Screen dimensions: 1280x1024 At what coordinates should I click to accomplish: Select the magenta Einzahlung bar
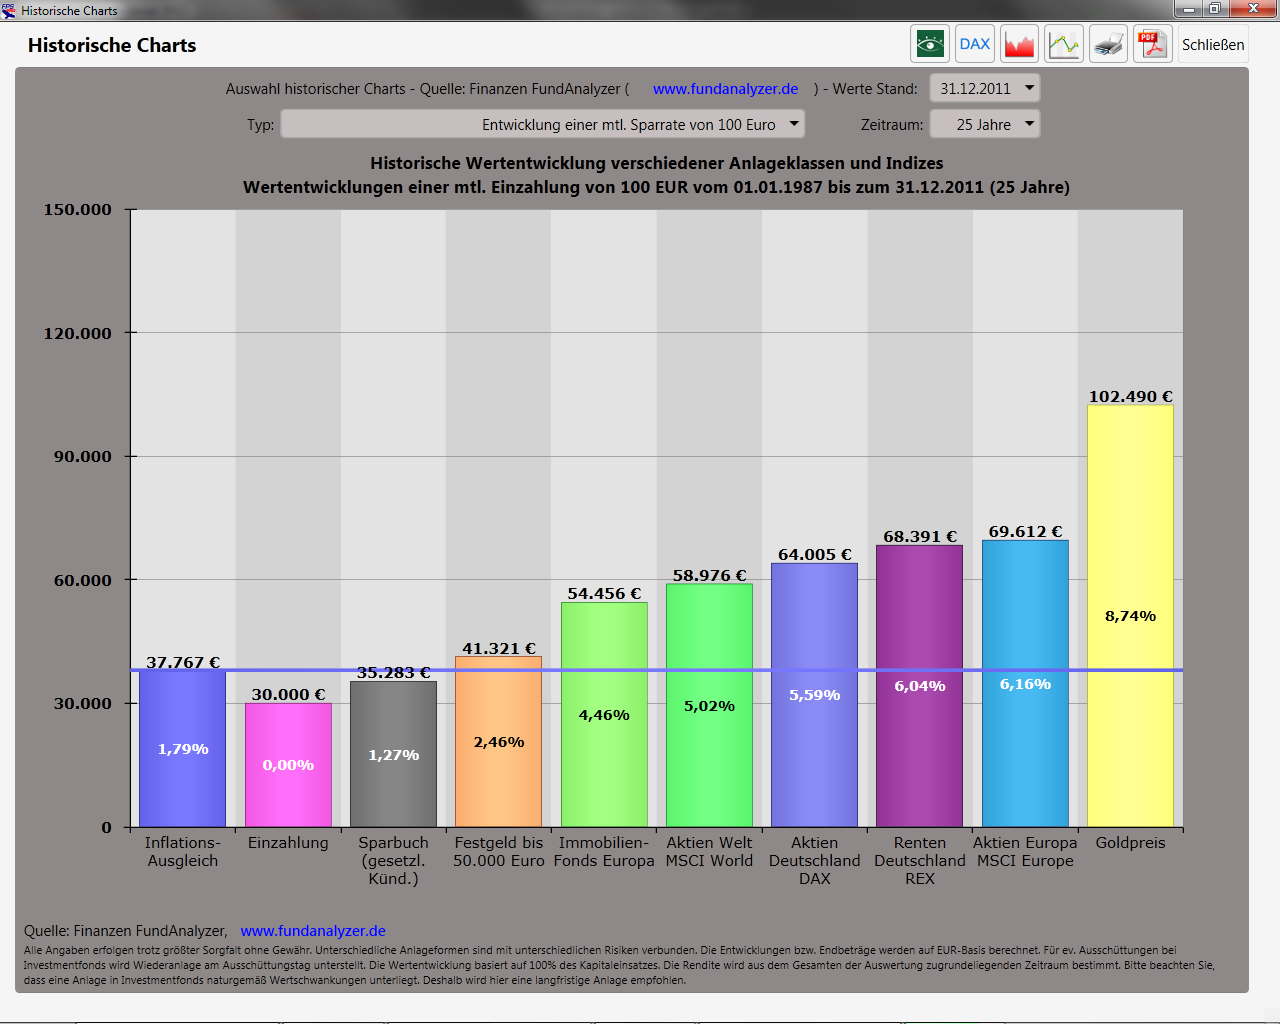[x=288, y=765]
